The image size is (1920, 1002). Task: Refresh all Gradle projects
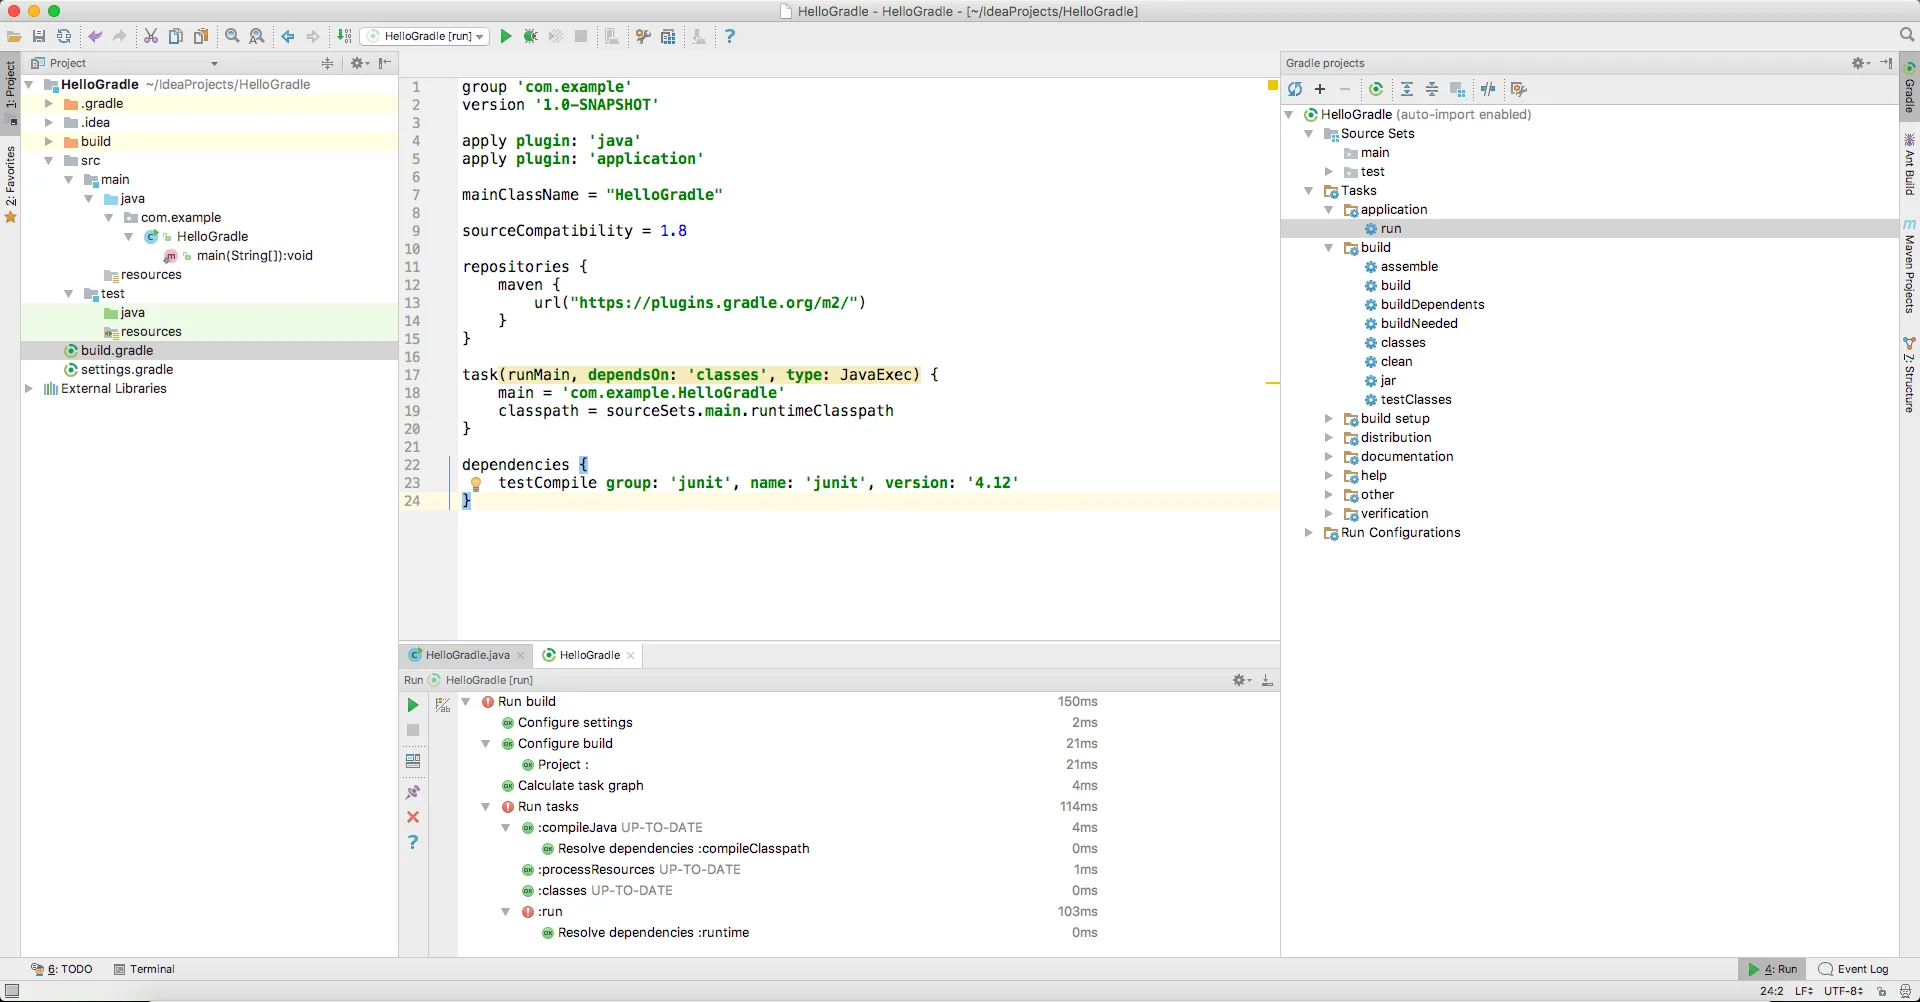tap(1295, 90)
